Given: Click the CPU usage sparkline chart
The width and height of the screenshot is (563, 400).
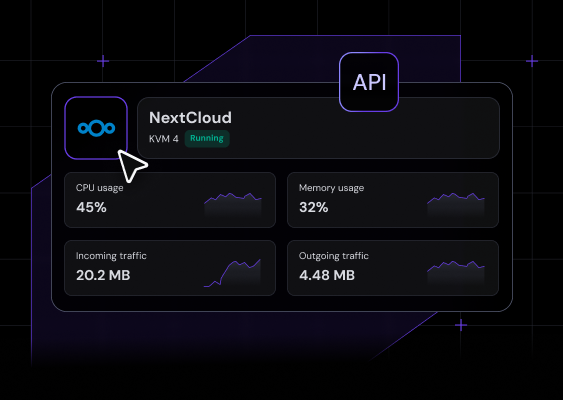Looking at the screenshot, I should tap(233, 205).
